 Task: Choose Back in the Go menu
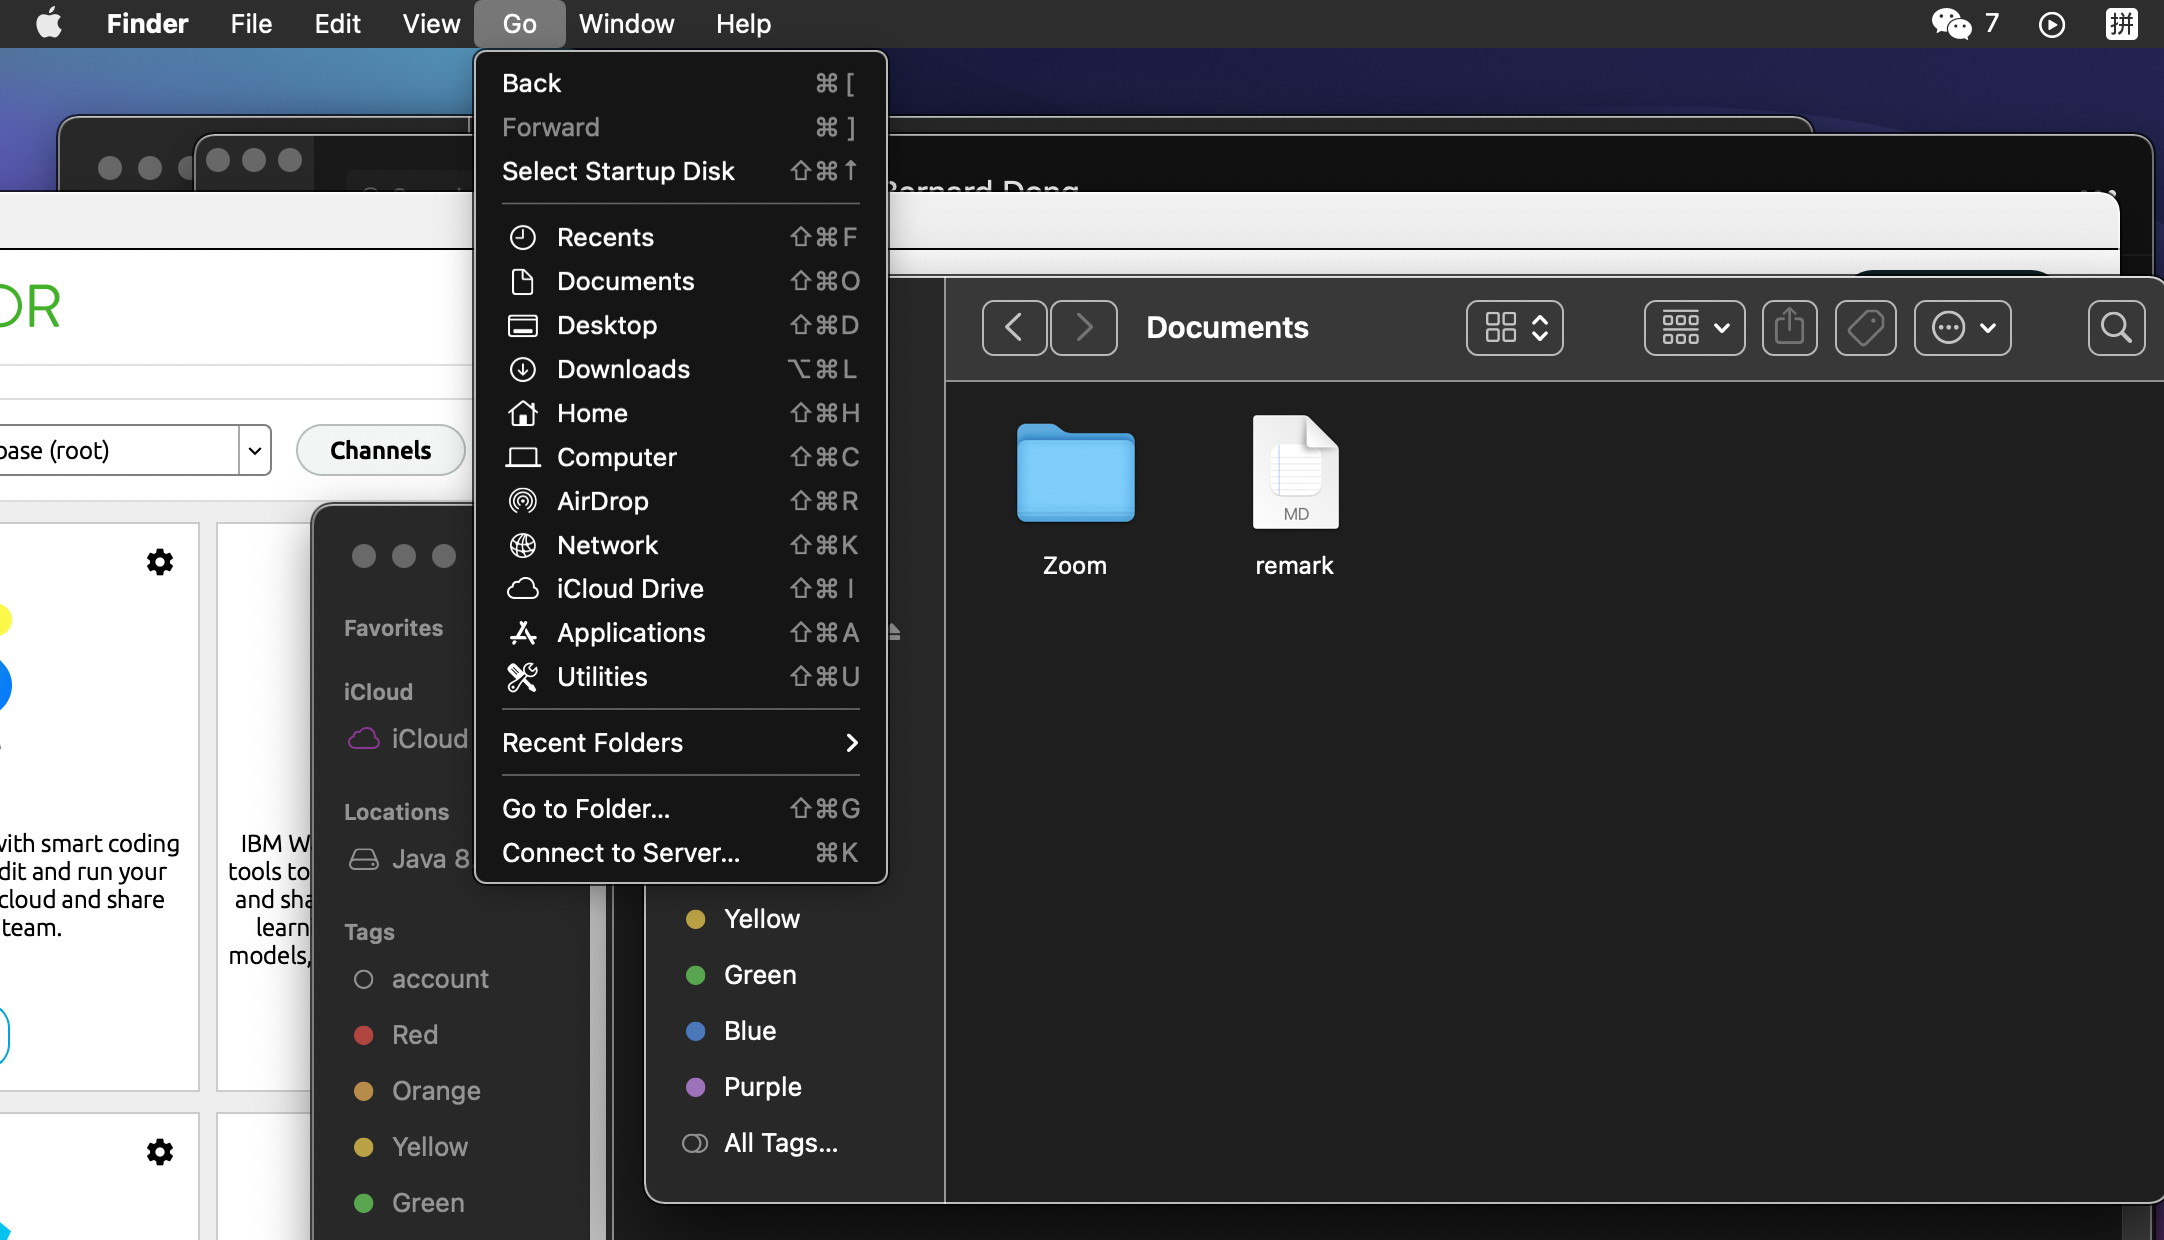(680, 83)
